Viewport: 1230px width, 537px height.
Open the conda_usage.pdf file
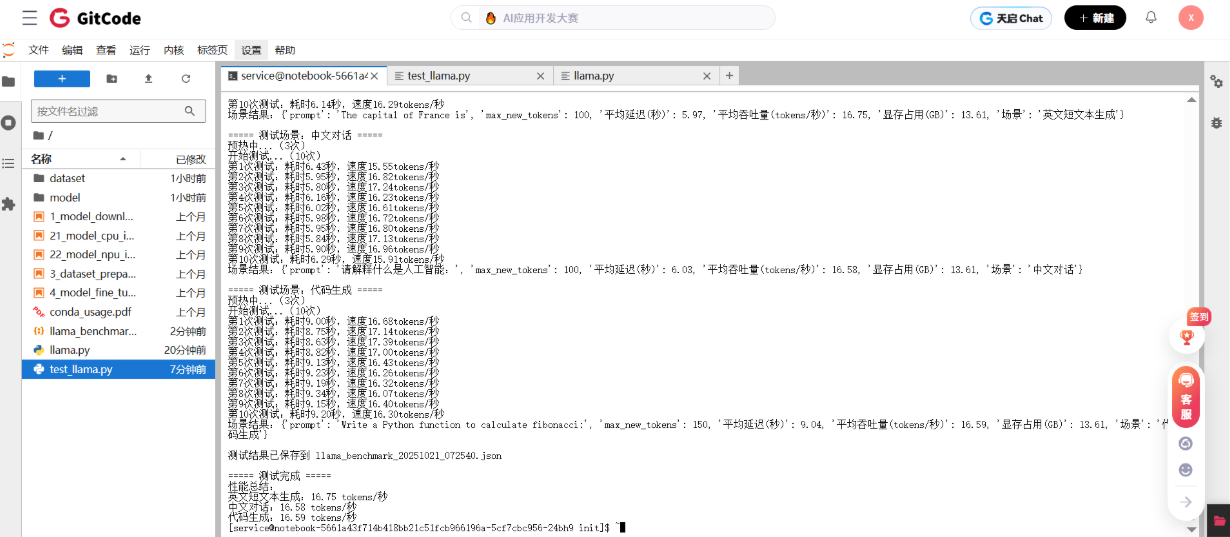point(91,311)
